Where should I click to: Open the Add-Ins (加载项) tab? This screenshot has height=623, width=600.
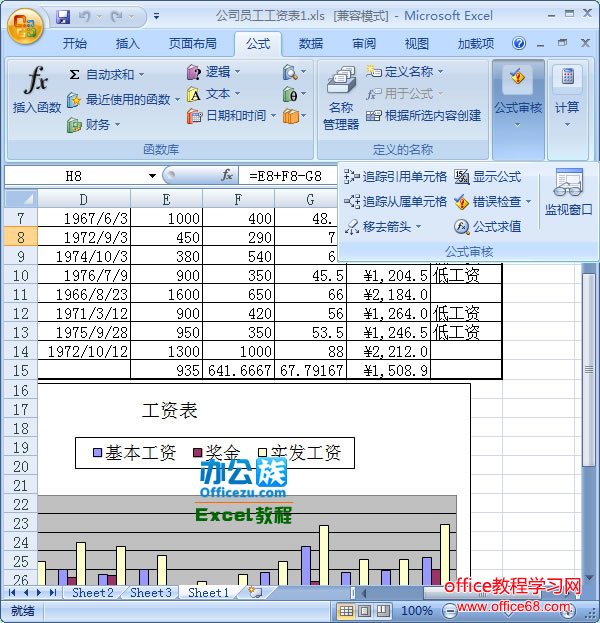point(476,43)
